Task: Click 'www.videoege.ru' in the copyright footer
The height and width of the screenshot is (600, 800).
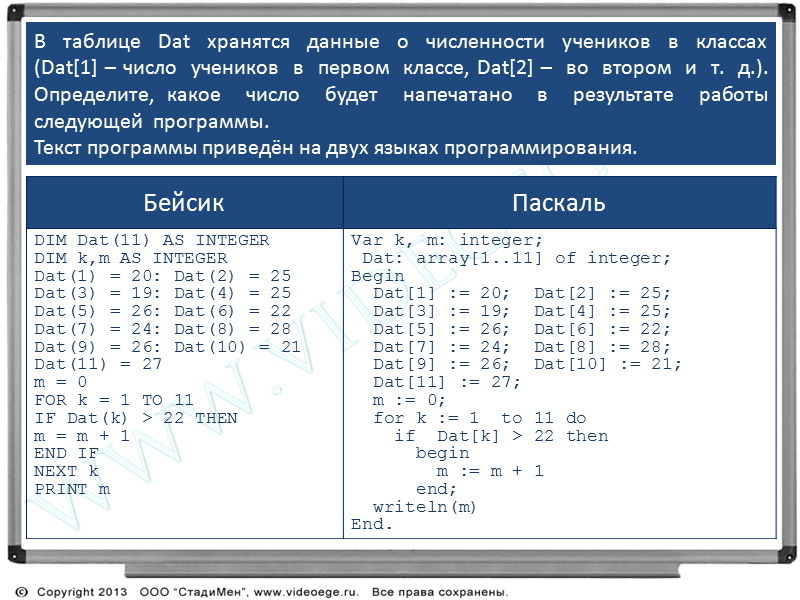Action: tap(307, 592)
